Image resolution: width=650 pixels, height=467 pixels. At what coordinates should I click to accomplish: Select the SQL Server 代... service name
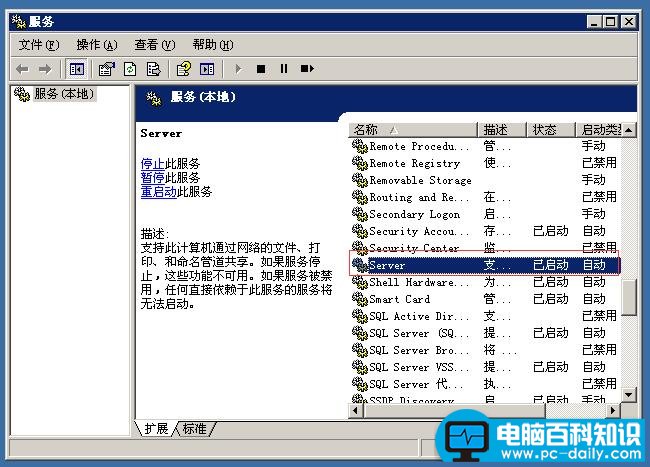[x=416, y=384]
